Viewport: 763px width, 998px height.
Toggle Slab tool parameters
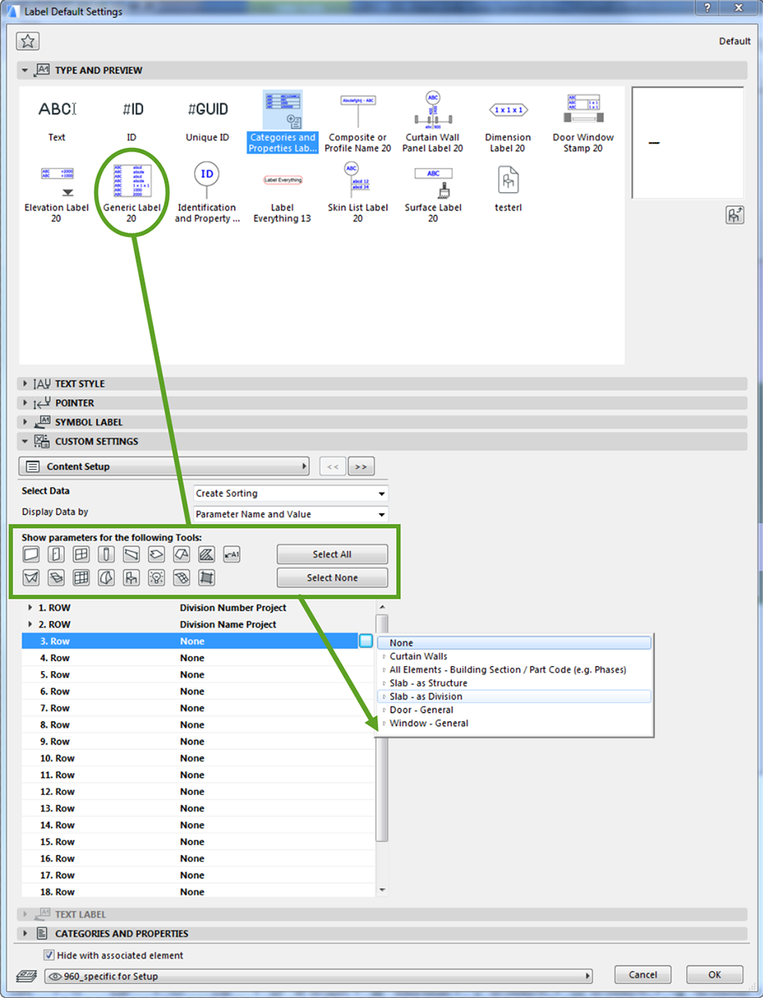[x=157, y=554]
